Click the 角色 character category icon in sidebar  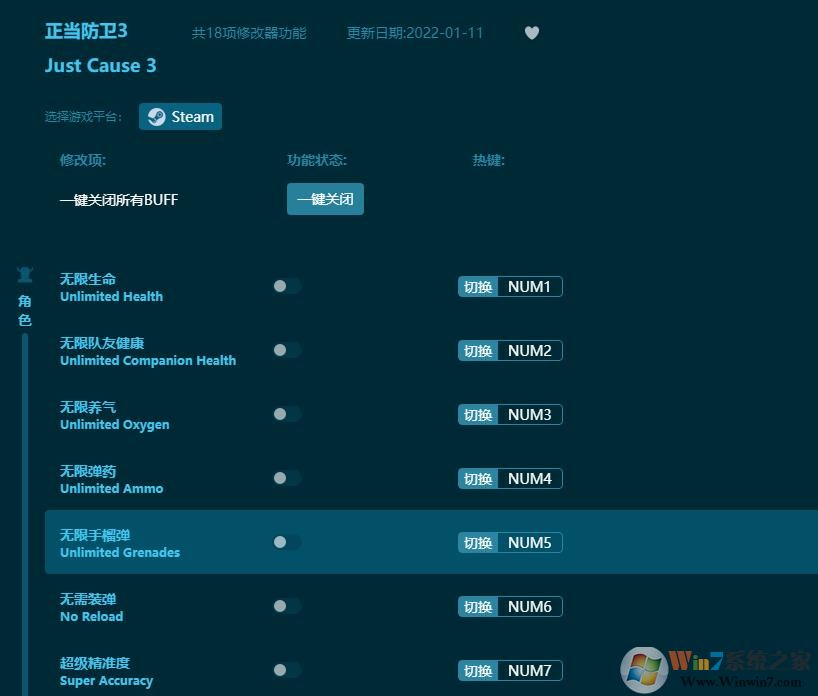tap(24, 274)
